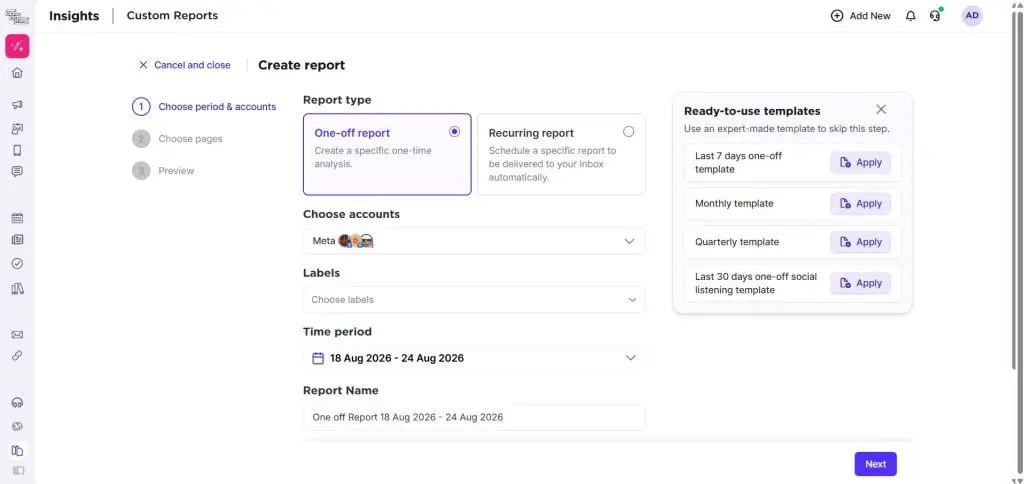Apply the Last 7 days one-off template
The height and width of the screenshot is (484, 1024).
(x=860, y=163)
